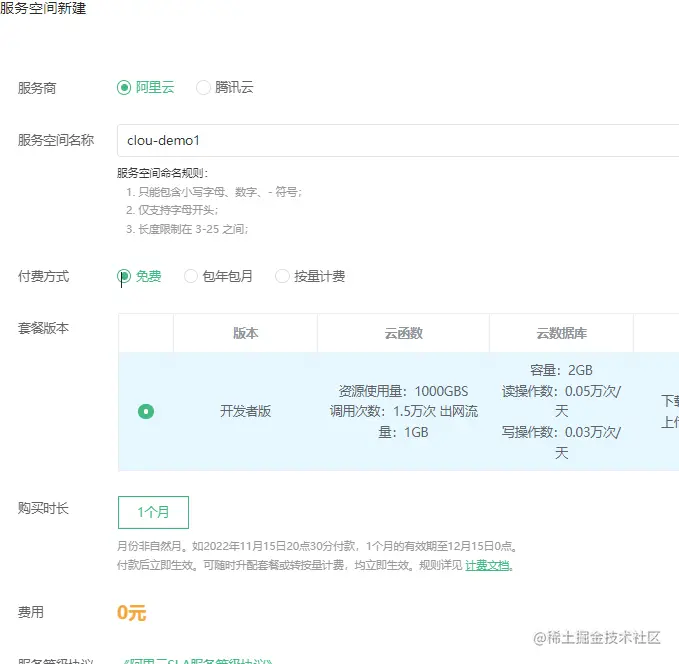Viewport: 679px width, 664px height.
Task: Click the 服务商 field label
Action: coord(37,88)
